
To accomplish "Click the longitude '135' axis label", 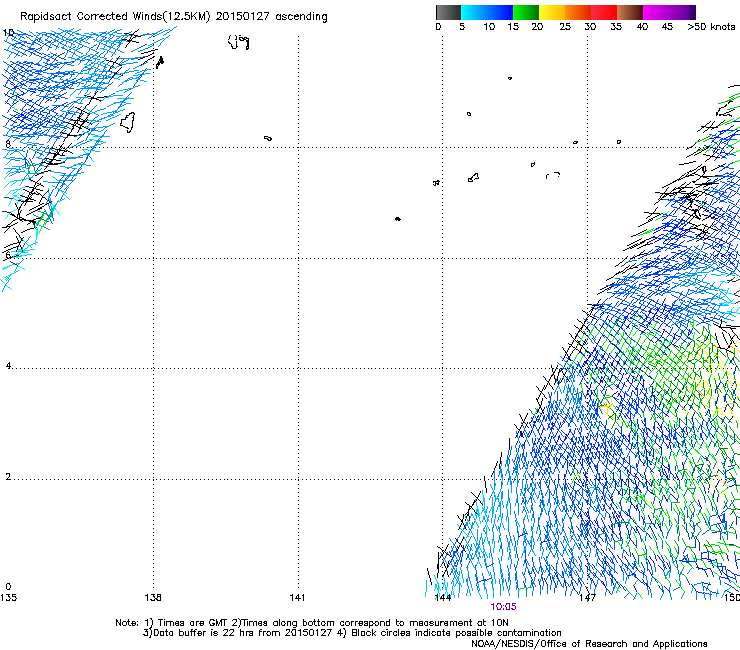I will (x=8, y=598).
